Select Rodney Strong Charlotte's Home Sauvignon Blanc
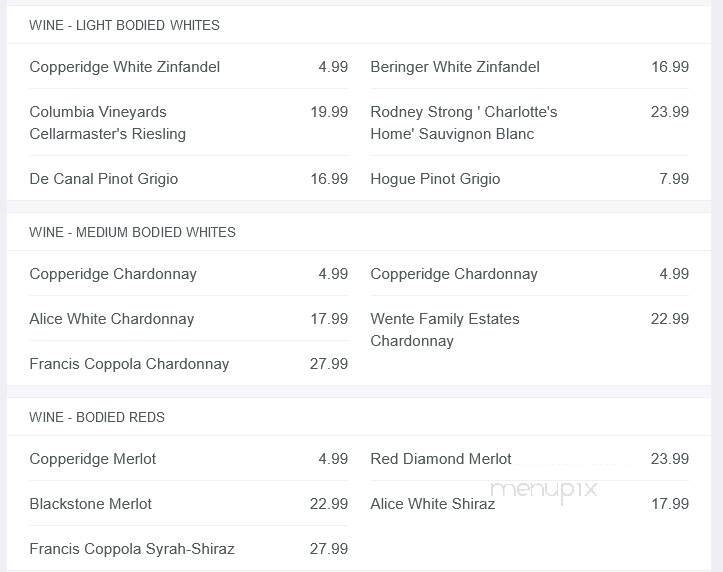The width and height of the screenshot is (723, 572). [463, 123]
